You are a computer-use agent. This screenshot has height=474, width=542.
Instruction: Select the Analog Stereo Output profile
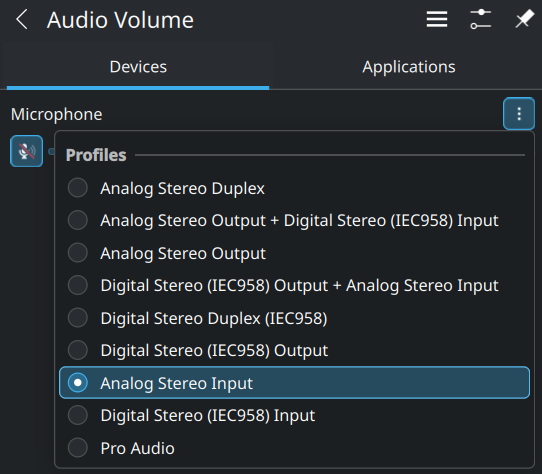(294, 253)
